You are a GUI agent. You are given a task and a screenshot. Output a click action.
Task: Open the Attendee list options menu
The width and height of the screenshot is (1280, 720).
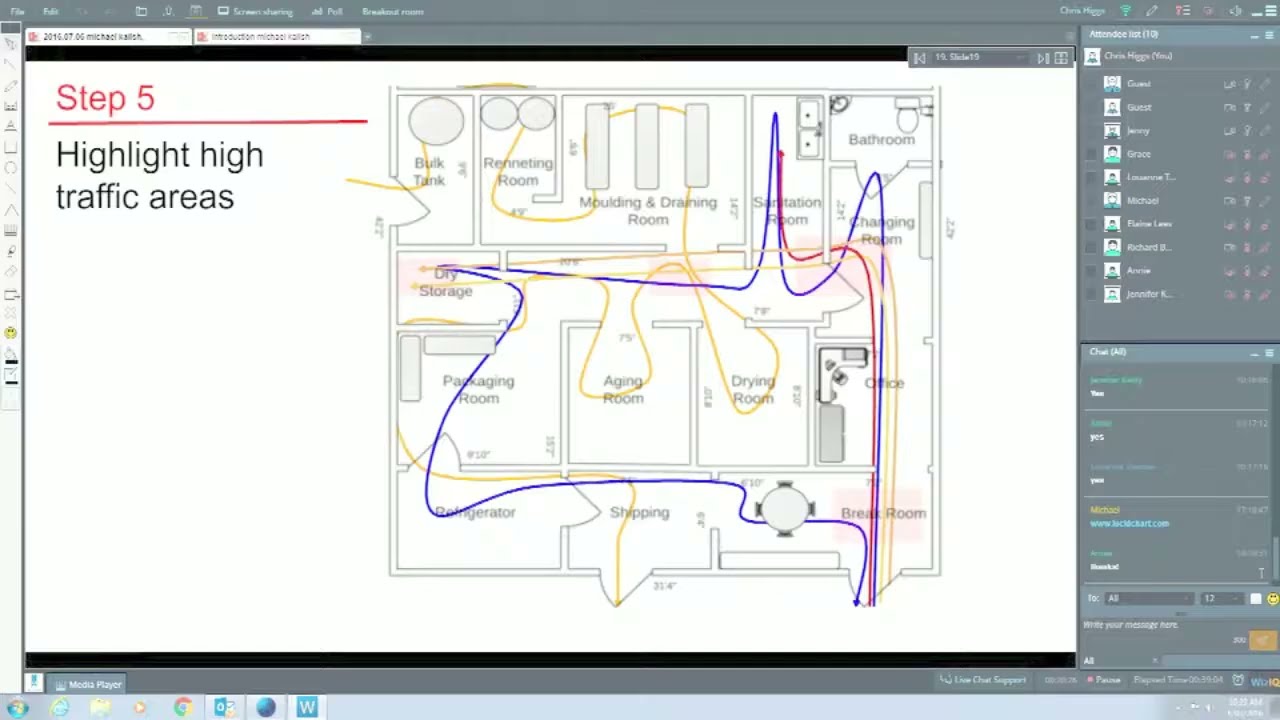pos(1270,35)
